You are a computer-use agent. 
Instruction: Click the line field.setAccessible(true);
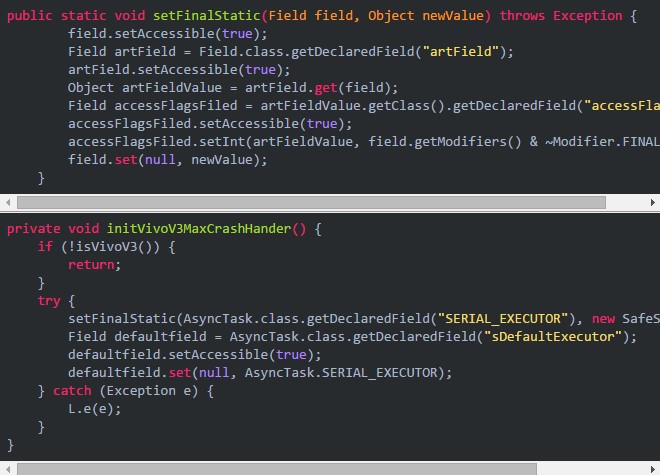click(168, 34)
